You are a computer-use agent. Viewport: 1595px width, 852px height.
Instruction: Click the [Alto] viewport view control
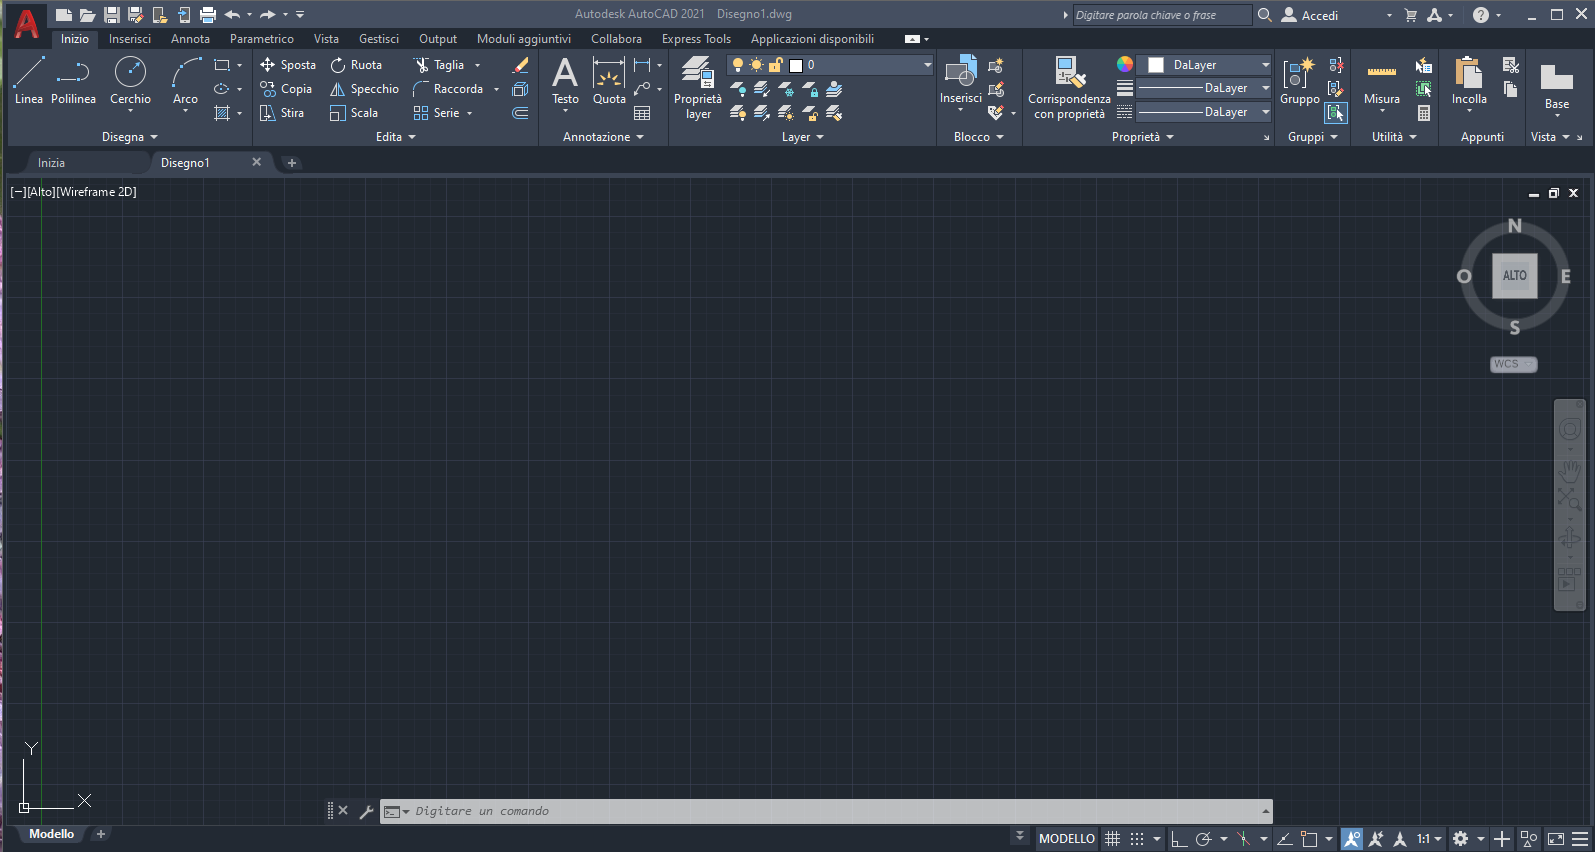coord(40,192)
